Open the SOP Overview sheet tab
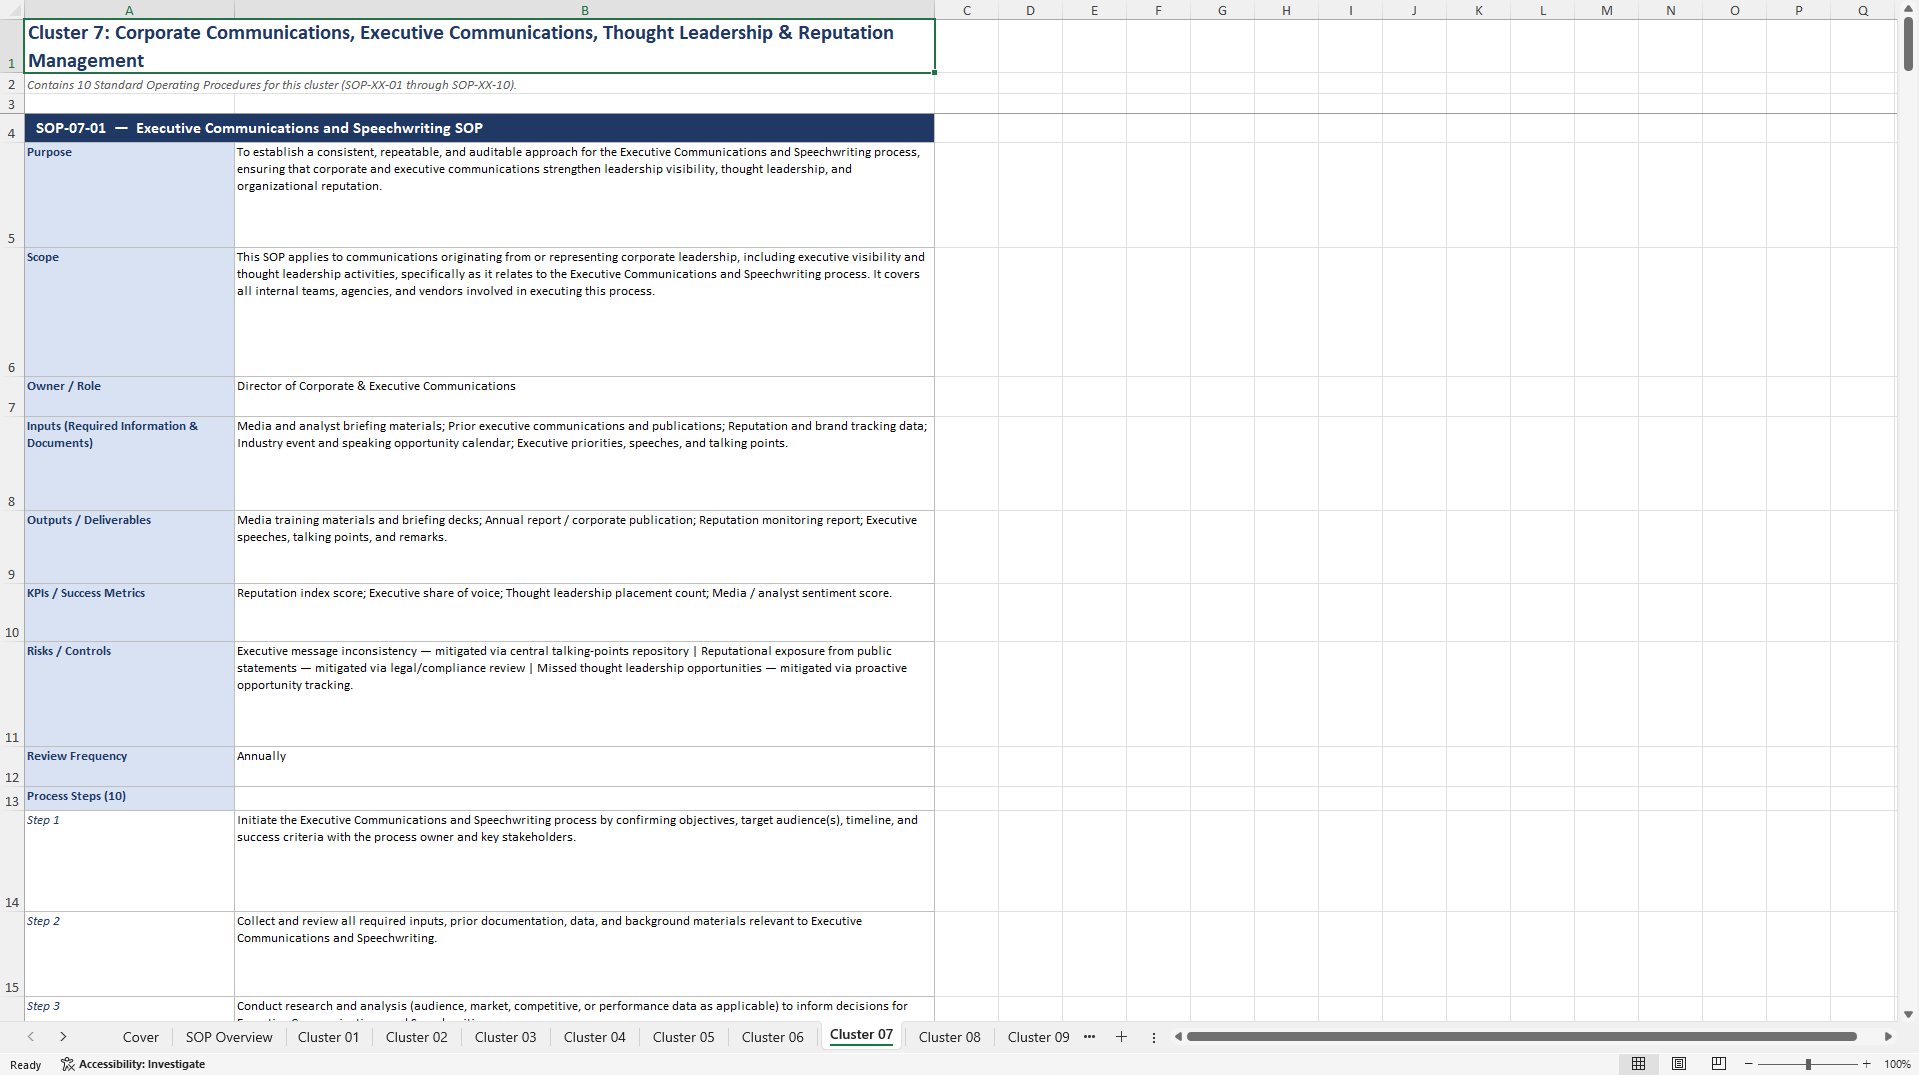Viewport: 1919px width, 1075px height. point(229,1037)
